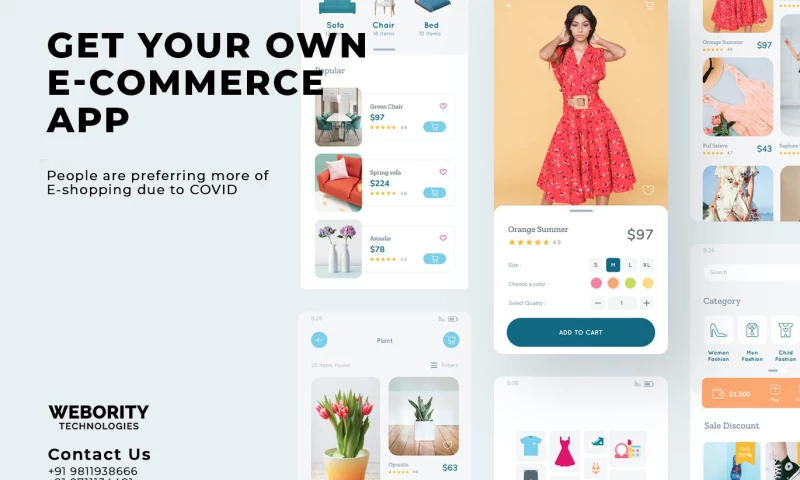Select size XL option

click(646, 265)
